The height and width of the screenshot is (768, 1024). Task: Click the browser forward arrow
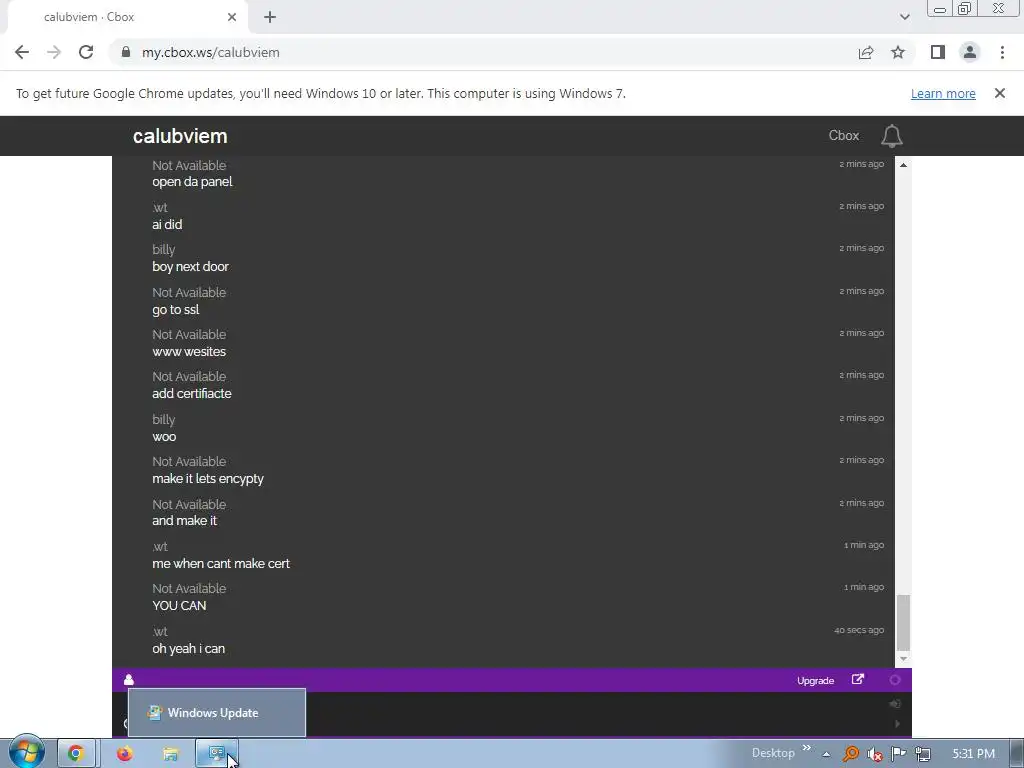click(54, 52)
